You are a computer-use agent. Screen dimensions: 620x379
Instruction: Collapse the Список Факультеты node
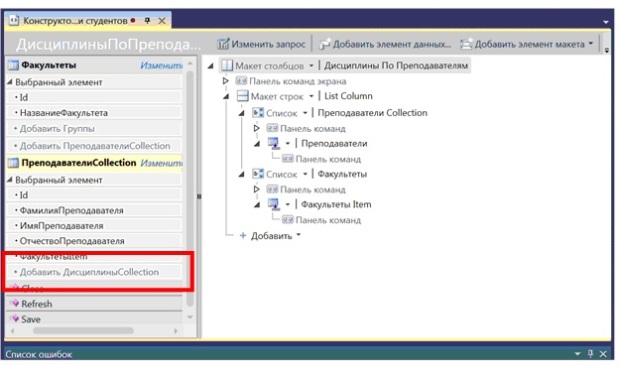coord(241,175)
